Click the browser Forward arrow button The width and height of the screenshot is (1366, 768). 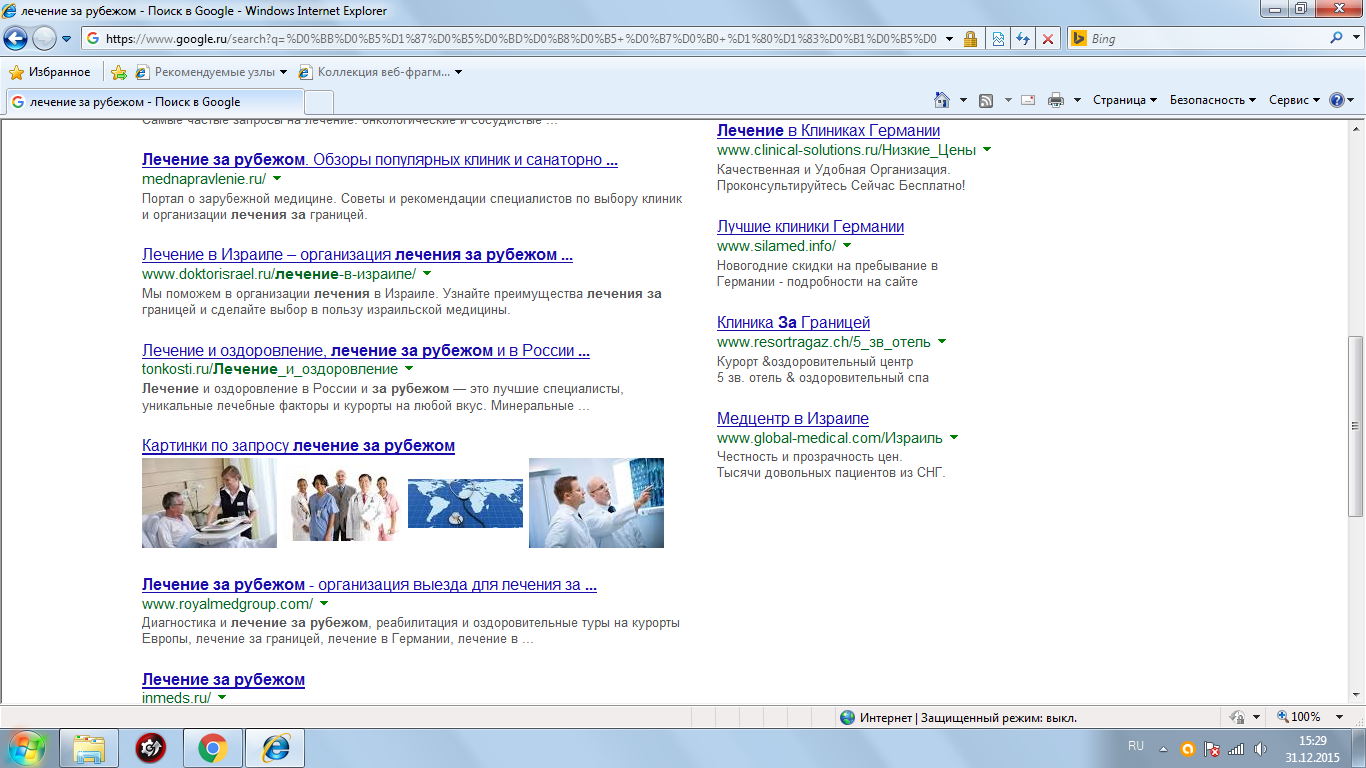(x=44, y=39)
